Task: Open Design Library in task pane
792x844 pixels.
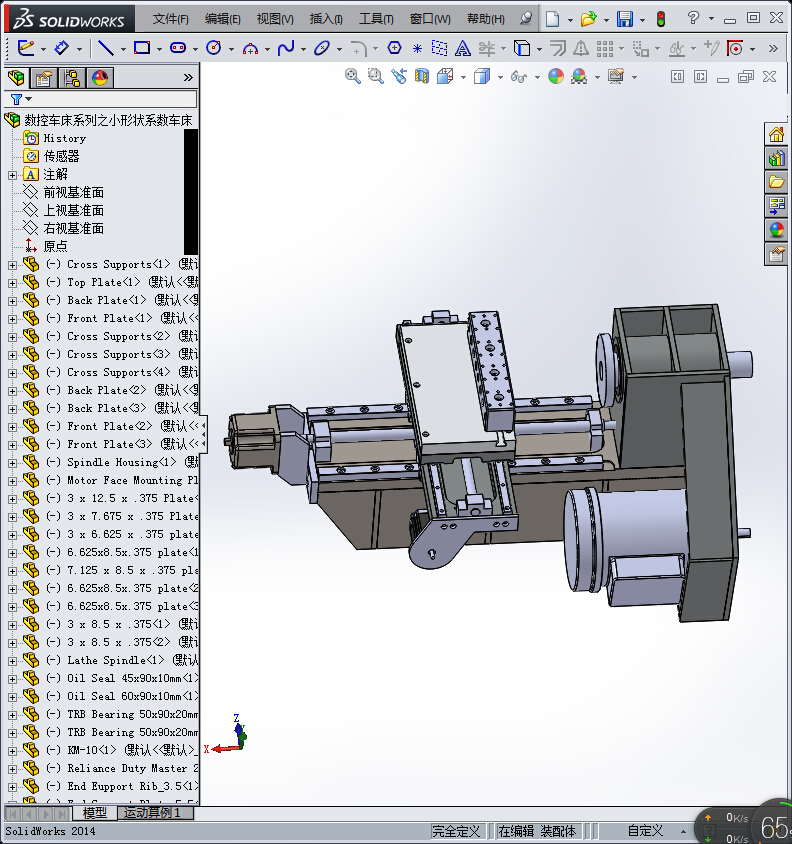Action: tap(776, 158)
